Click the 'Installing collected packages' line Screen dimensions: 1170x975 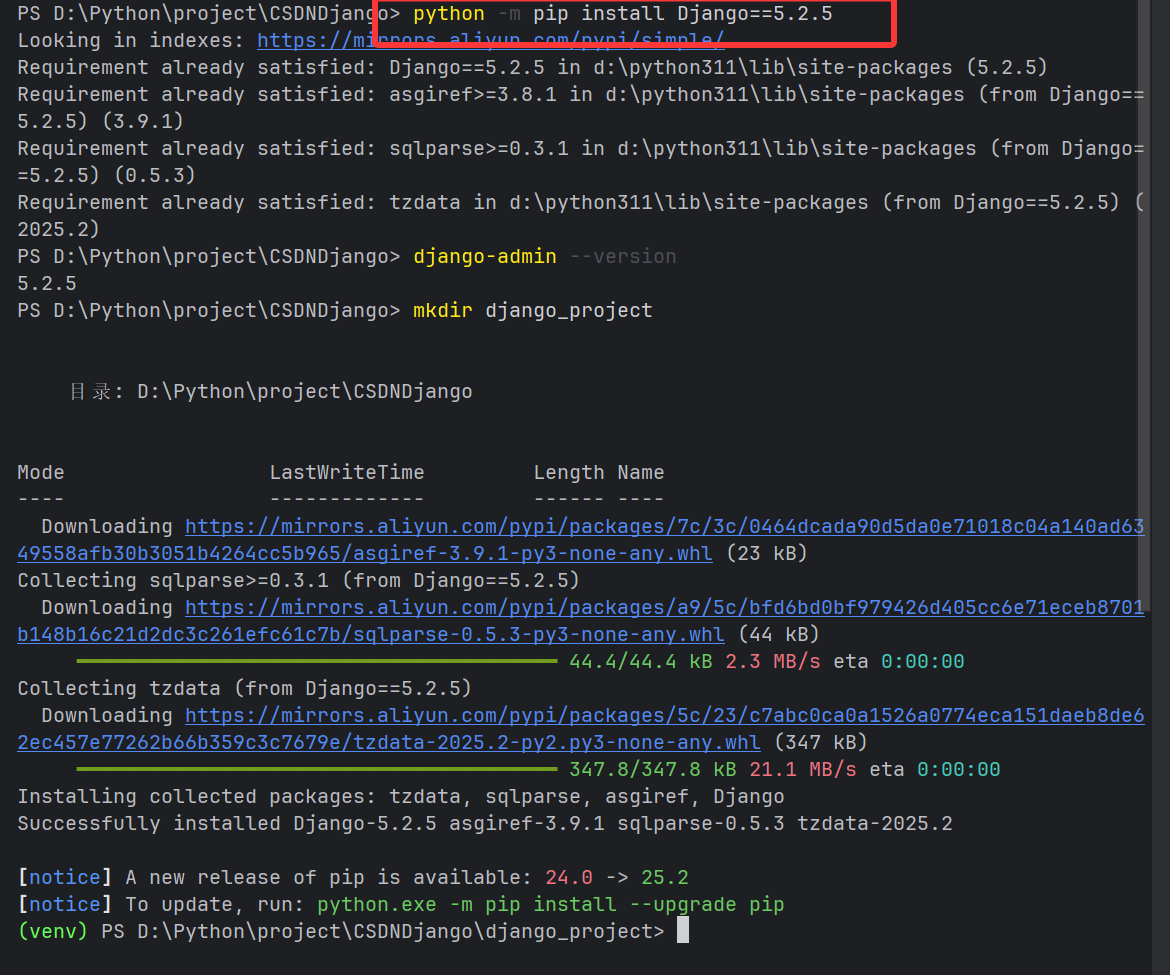pos(401,797)
